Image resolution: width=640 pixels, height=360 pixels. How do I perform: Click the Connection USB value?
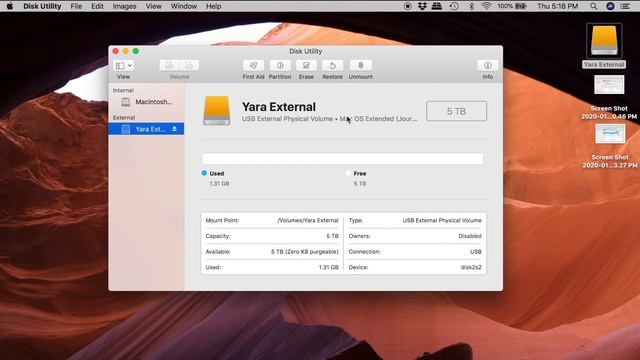point(476,252)
